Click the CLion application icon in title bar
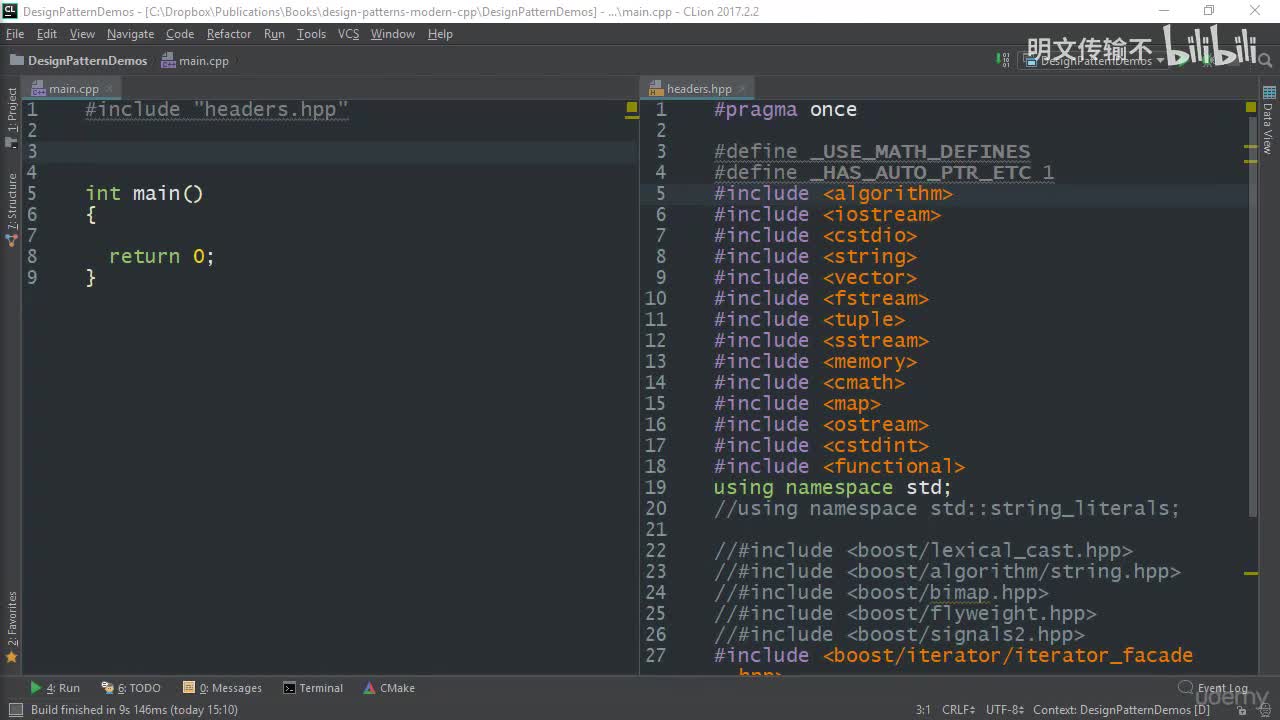The height and width of the screenshot is (720, 1280). [11, 11]
